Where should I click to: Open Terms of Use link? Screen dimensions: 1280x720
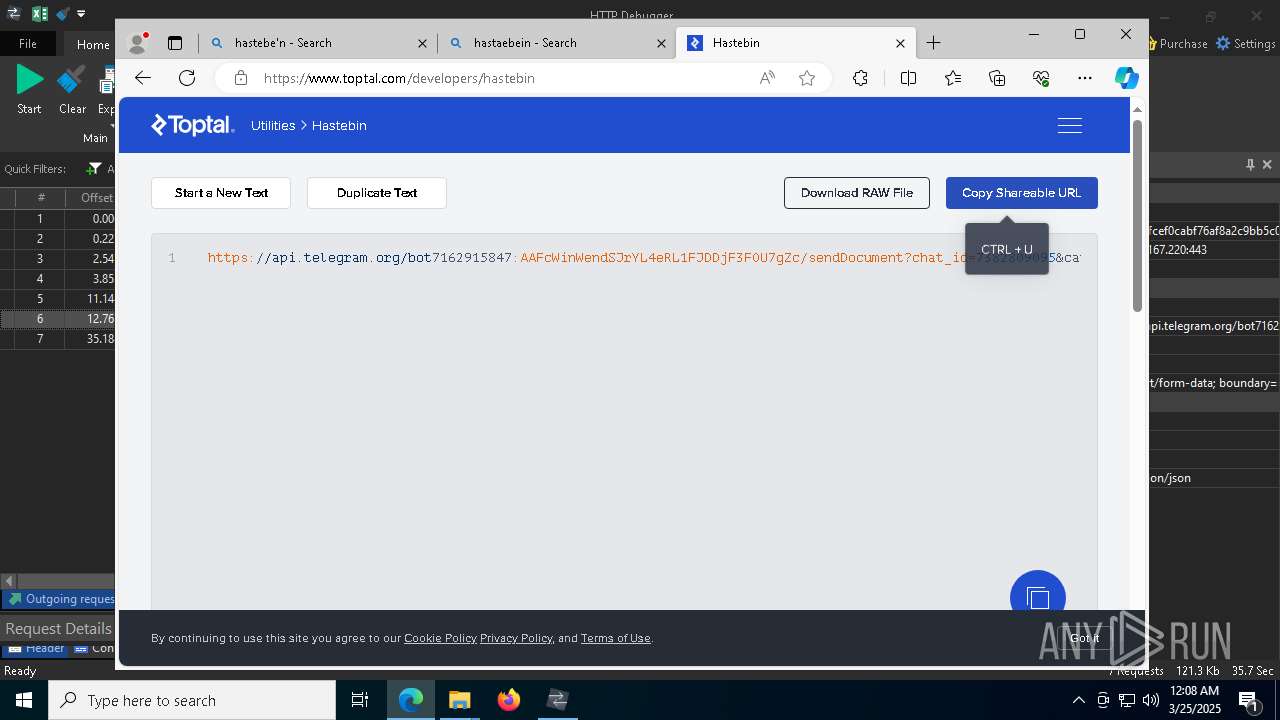pyautogui.click(x=616, y=638)
